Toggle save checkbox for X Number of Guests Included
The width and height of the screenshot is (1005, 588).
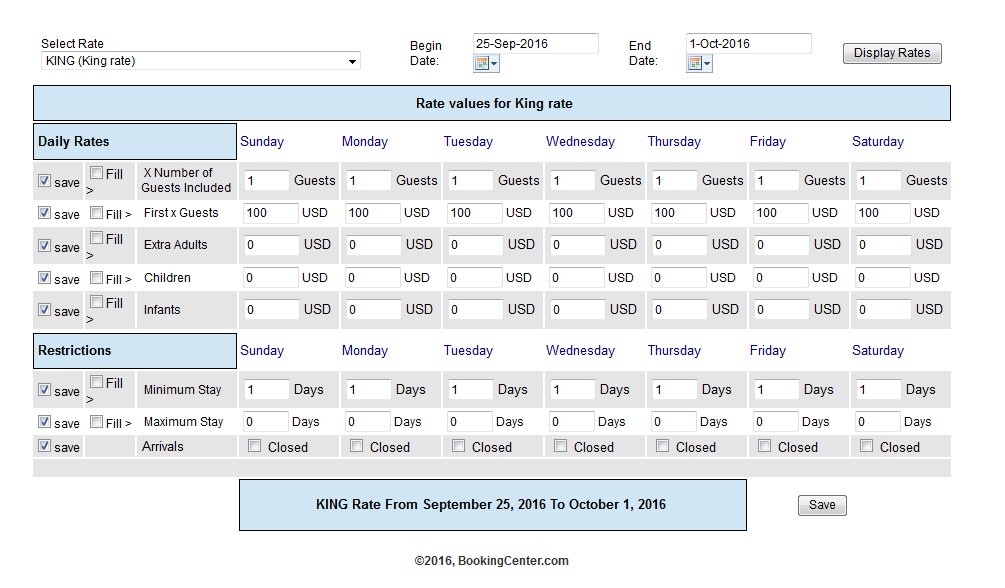tap(44, 180)
